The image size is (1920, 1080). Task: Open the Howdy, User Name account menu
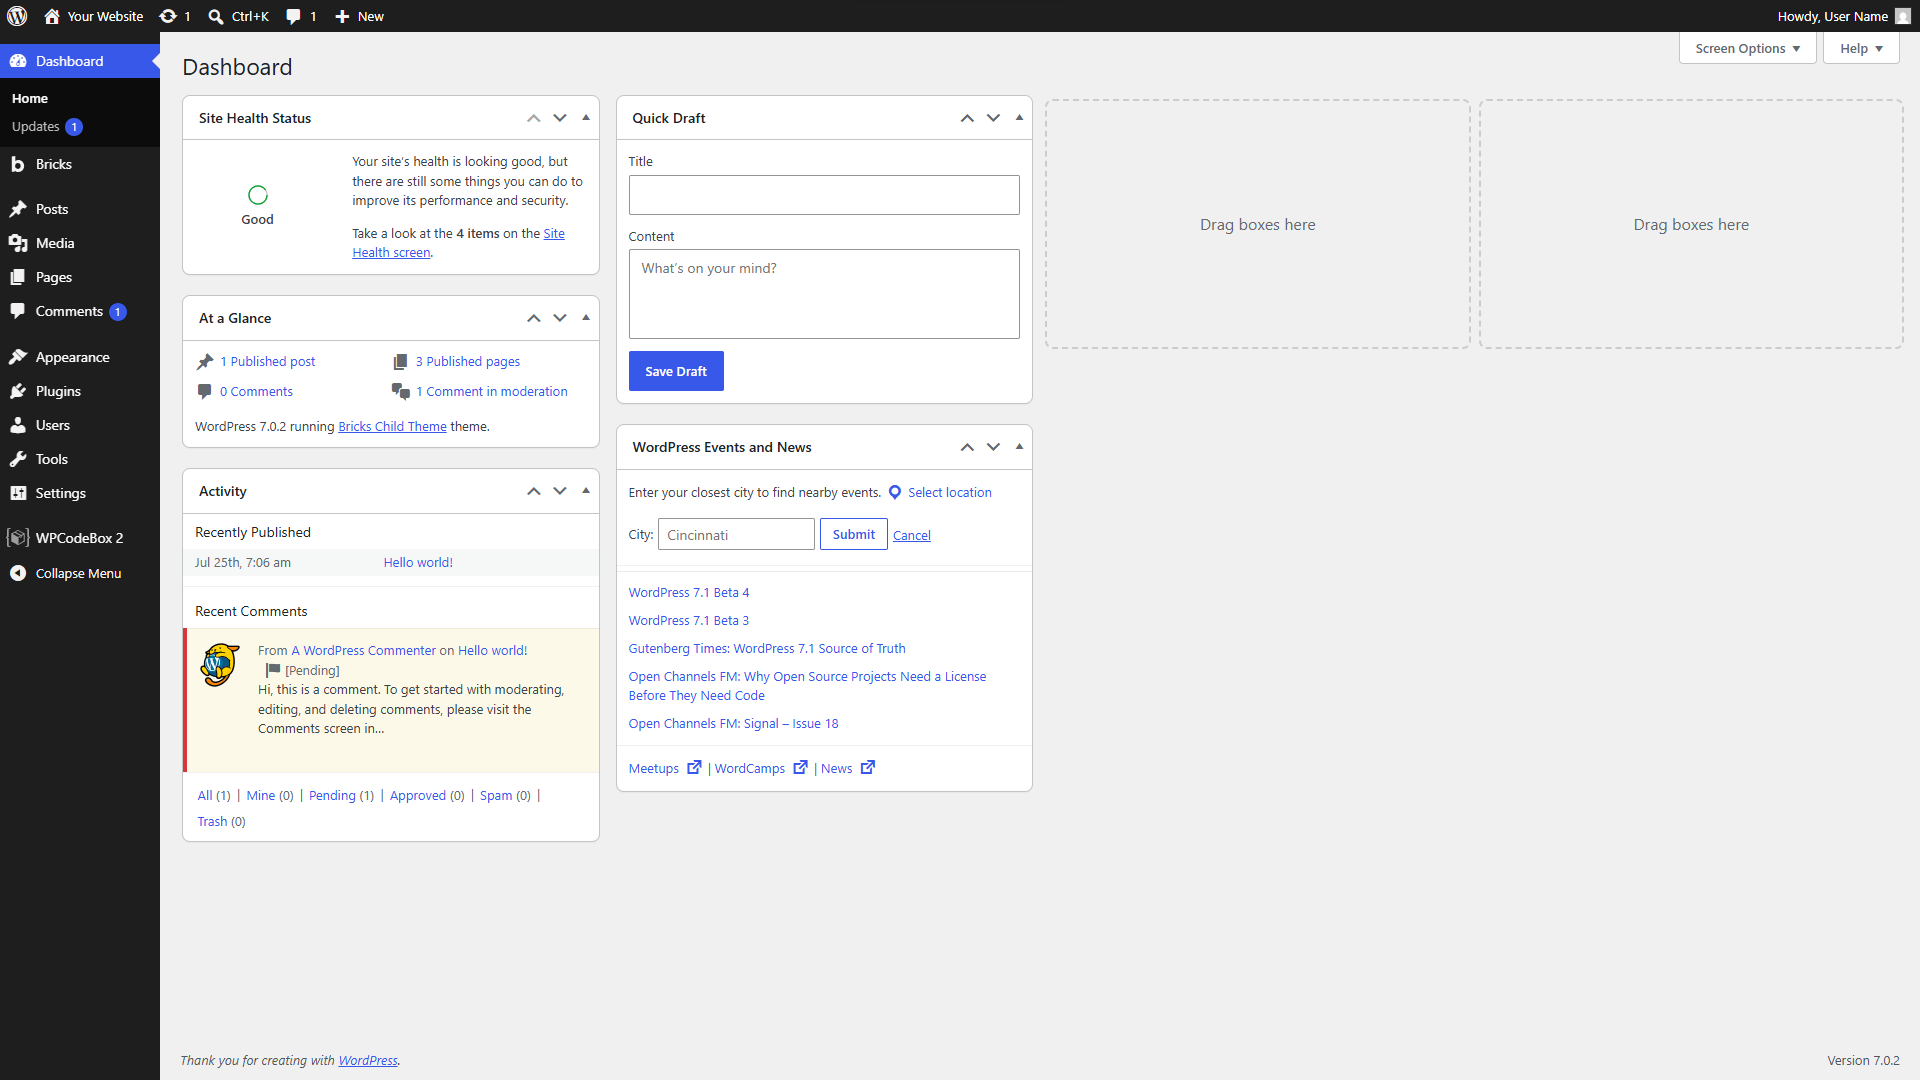point(1843,16)
